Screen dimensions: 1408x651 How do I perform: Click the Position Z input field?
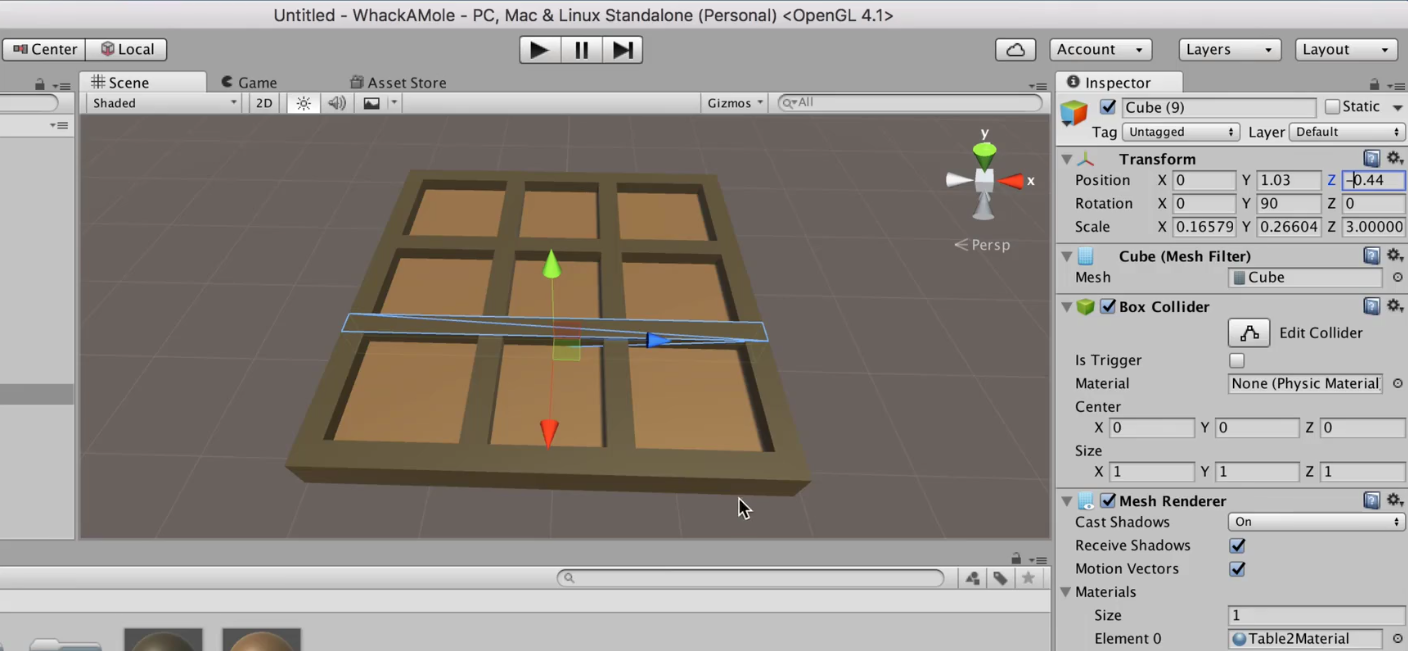[1371, 180]
